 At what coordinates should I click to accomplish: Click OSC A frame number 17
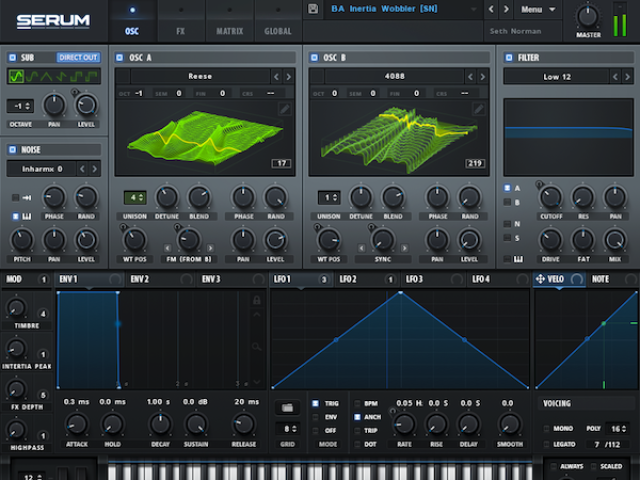point(282,163)
